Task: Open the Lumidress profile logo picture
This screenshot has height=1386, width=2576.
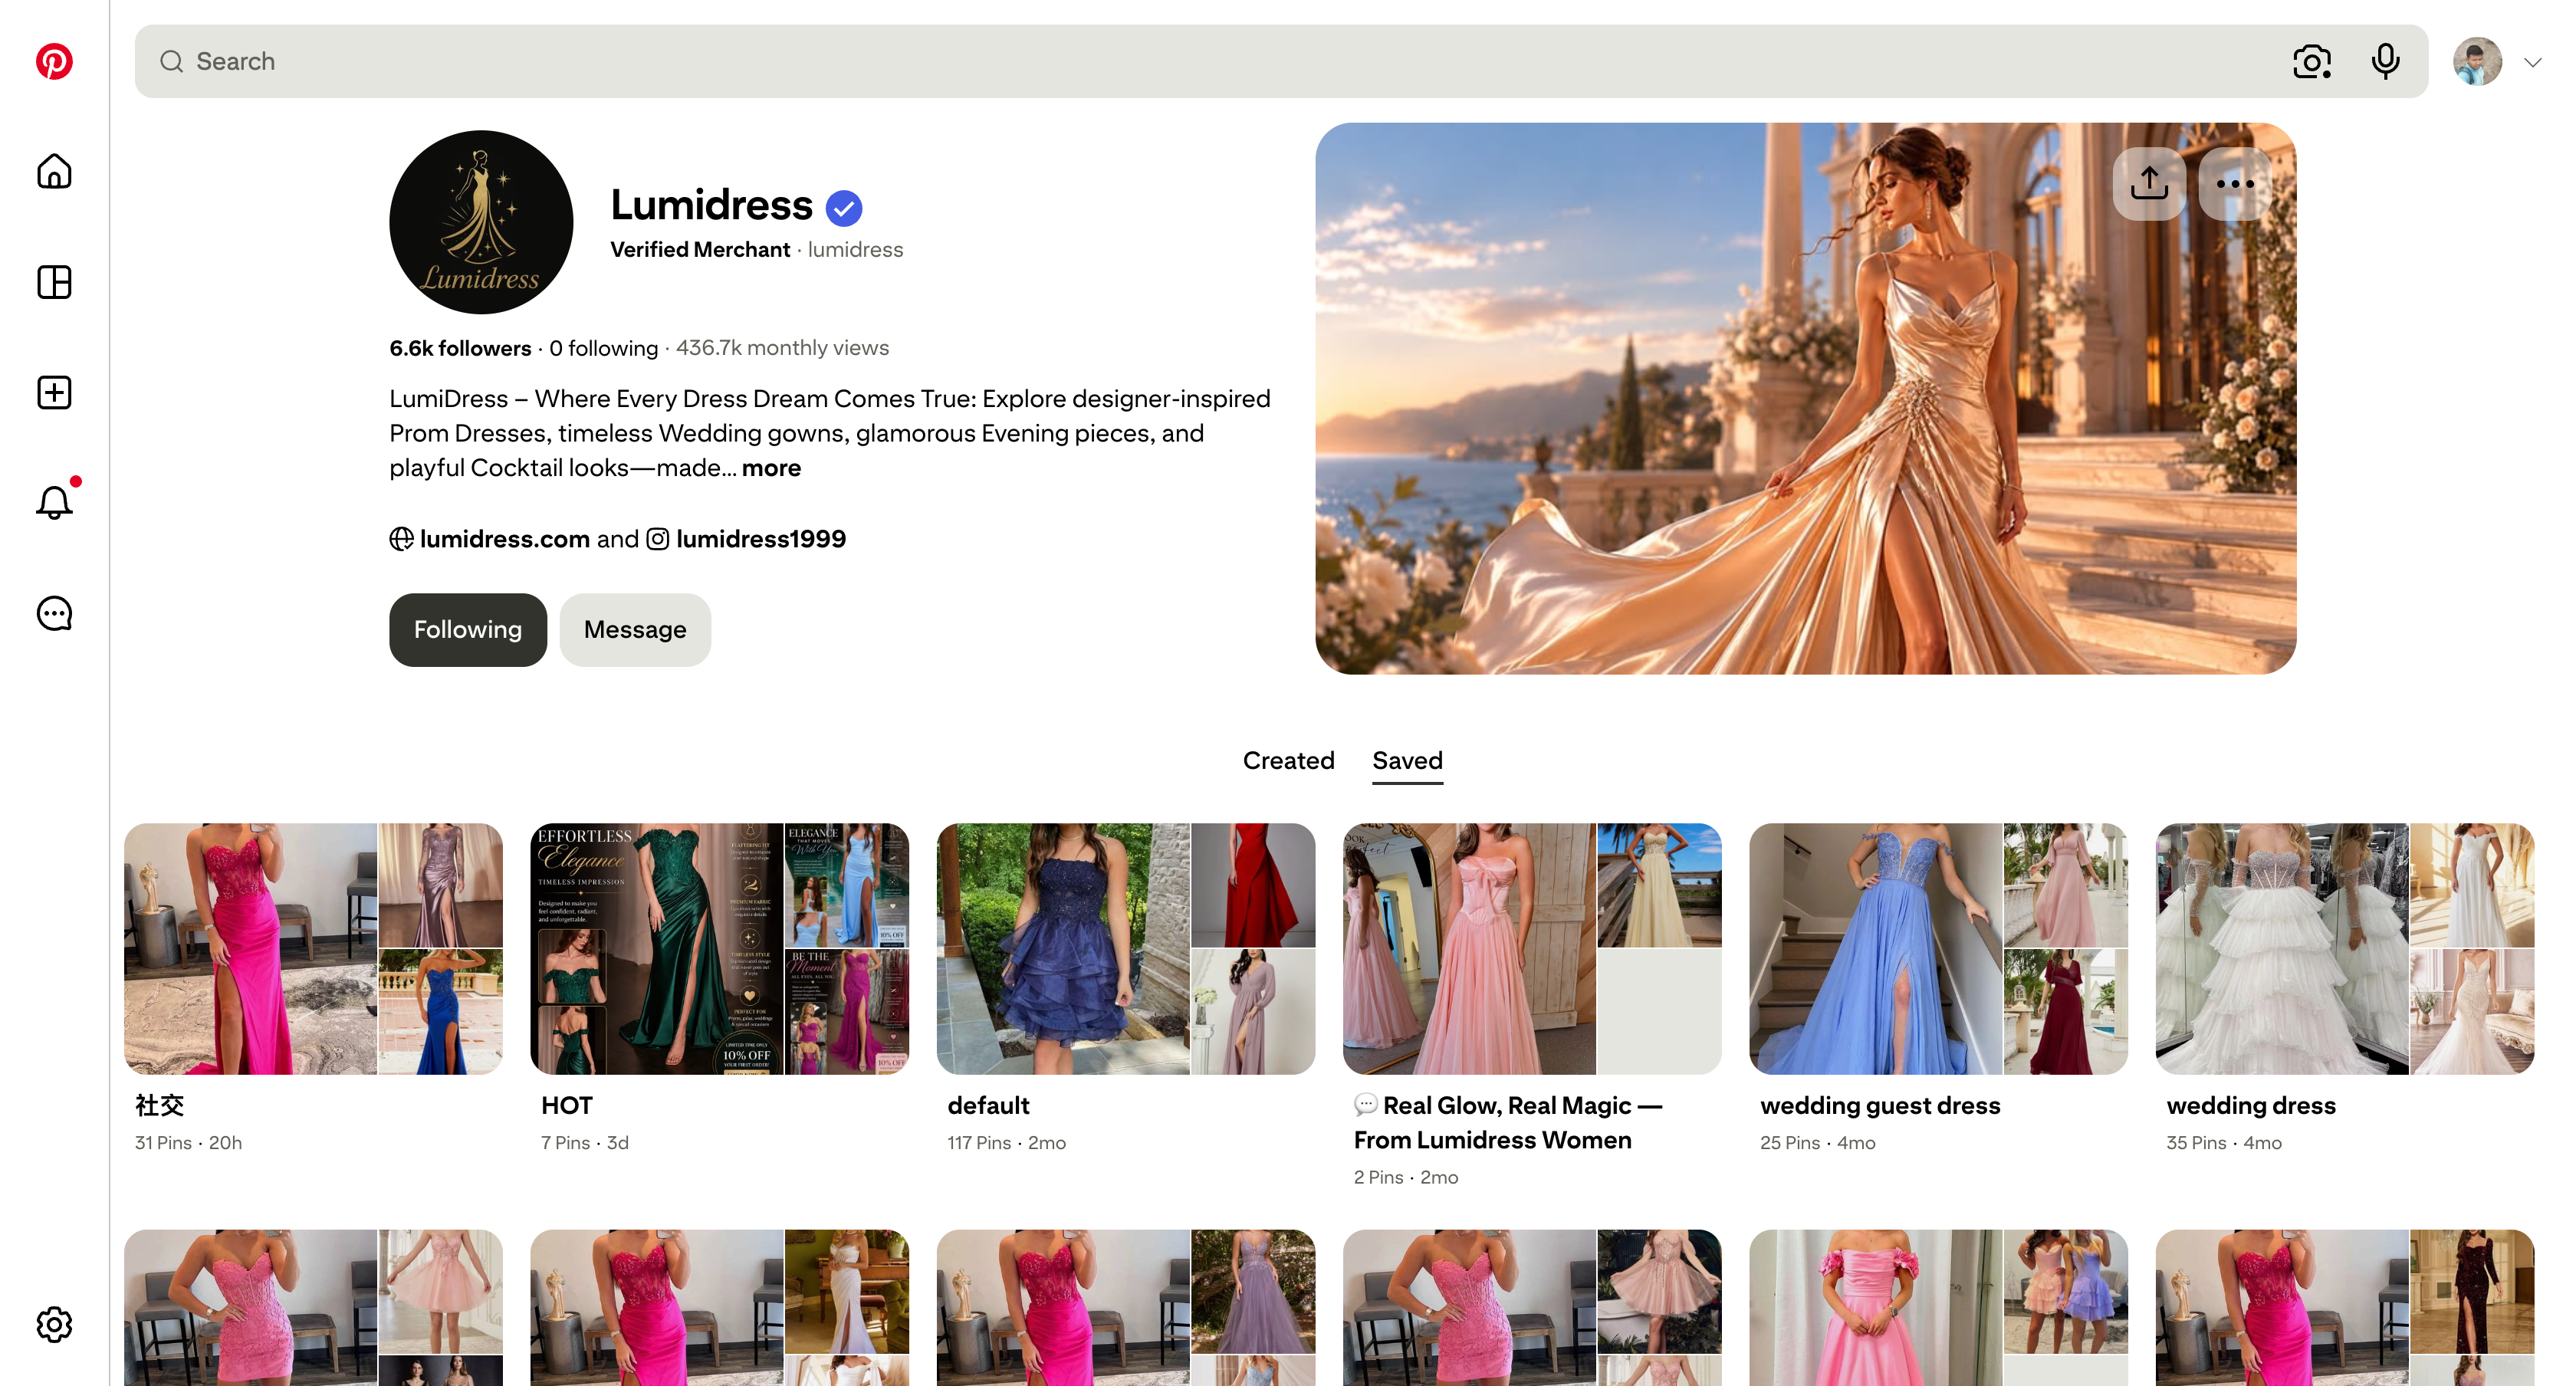Action: click(x=481, y=222)
